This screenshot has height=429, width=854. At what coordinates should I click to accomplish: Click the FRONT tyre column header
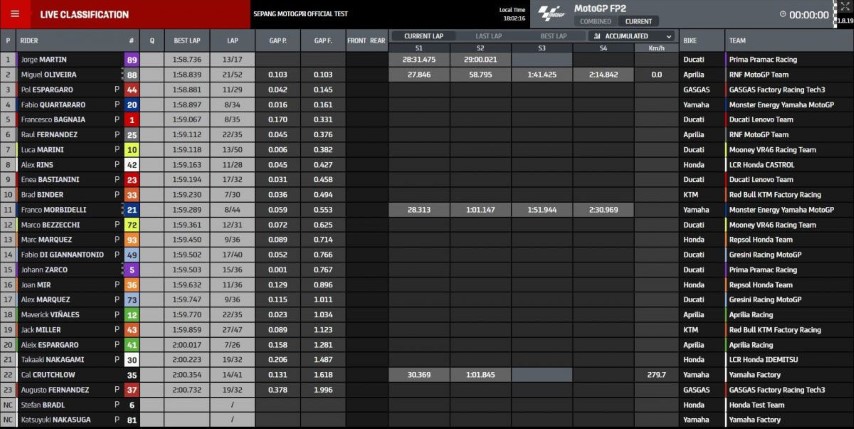(x=357, y=40)
